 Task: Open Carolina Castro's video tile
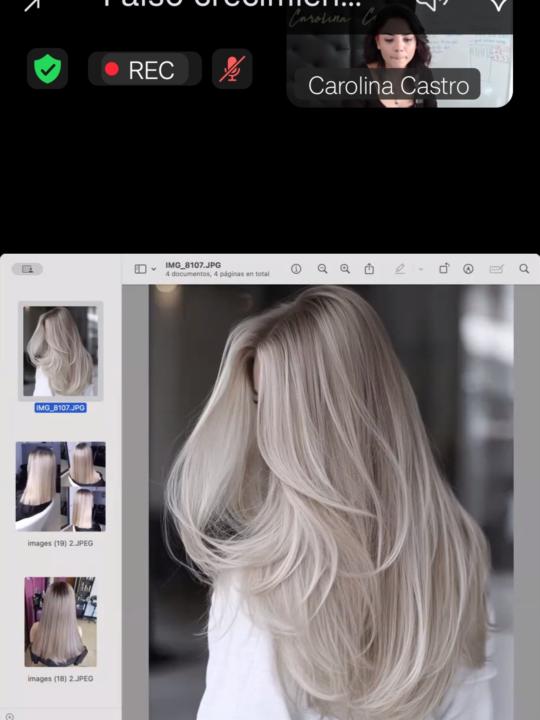[399, 54]
